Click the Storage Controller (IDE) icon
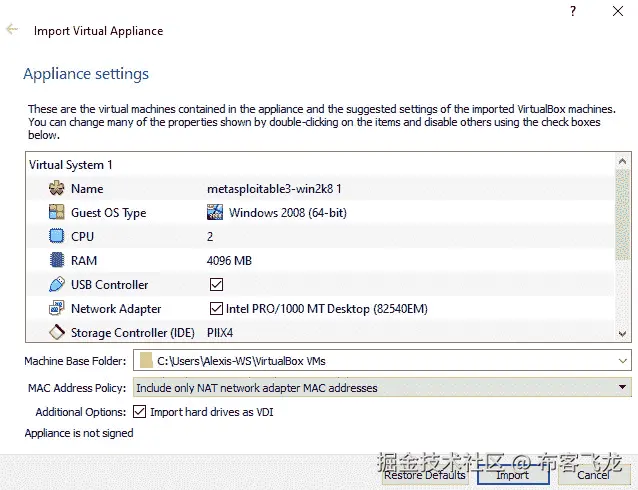The width and height of the screenshot is (638, 490). [x=57, y=332]
